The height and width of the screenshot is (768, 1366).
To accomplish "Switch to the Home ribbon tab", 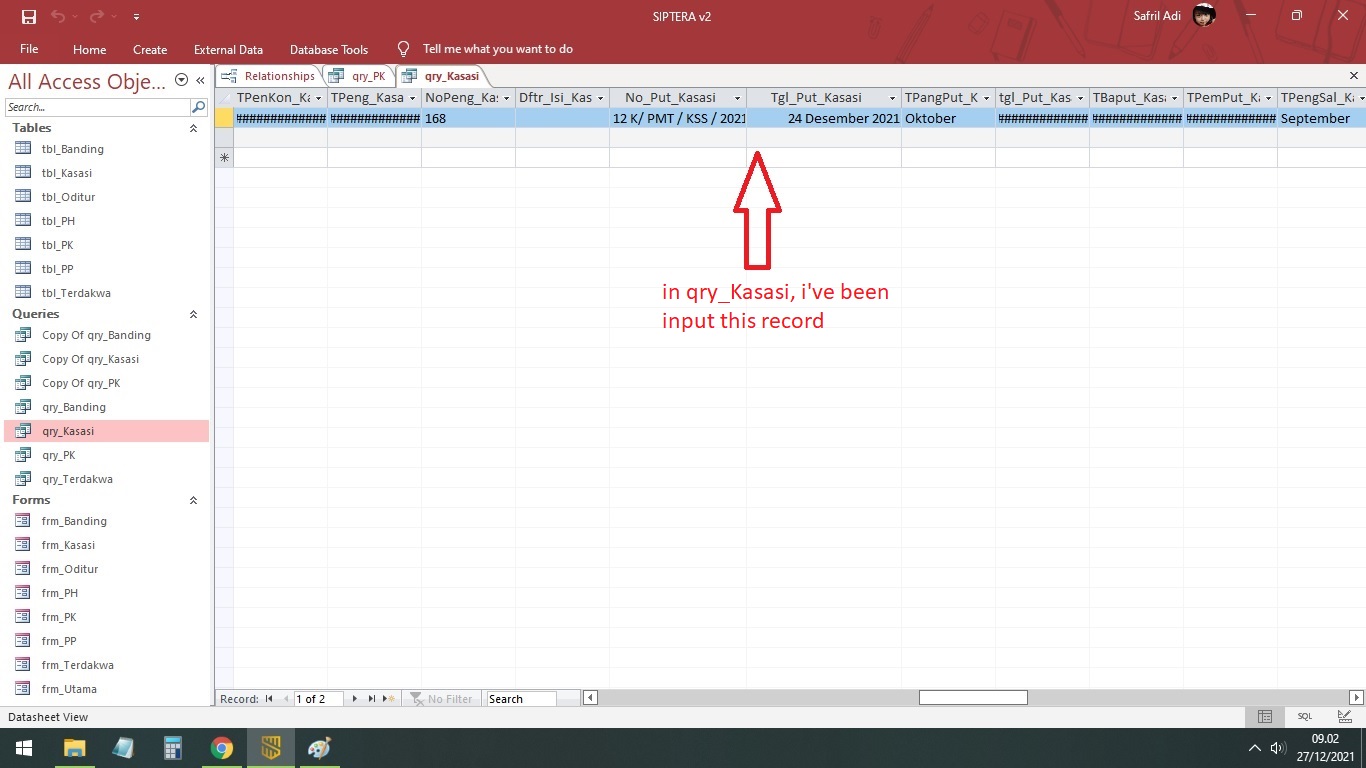I will coord(89,49).
